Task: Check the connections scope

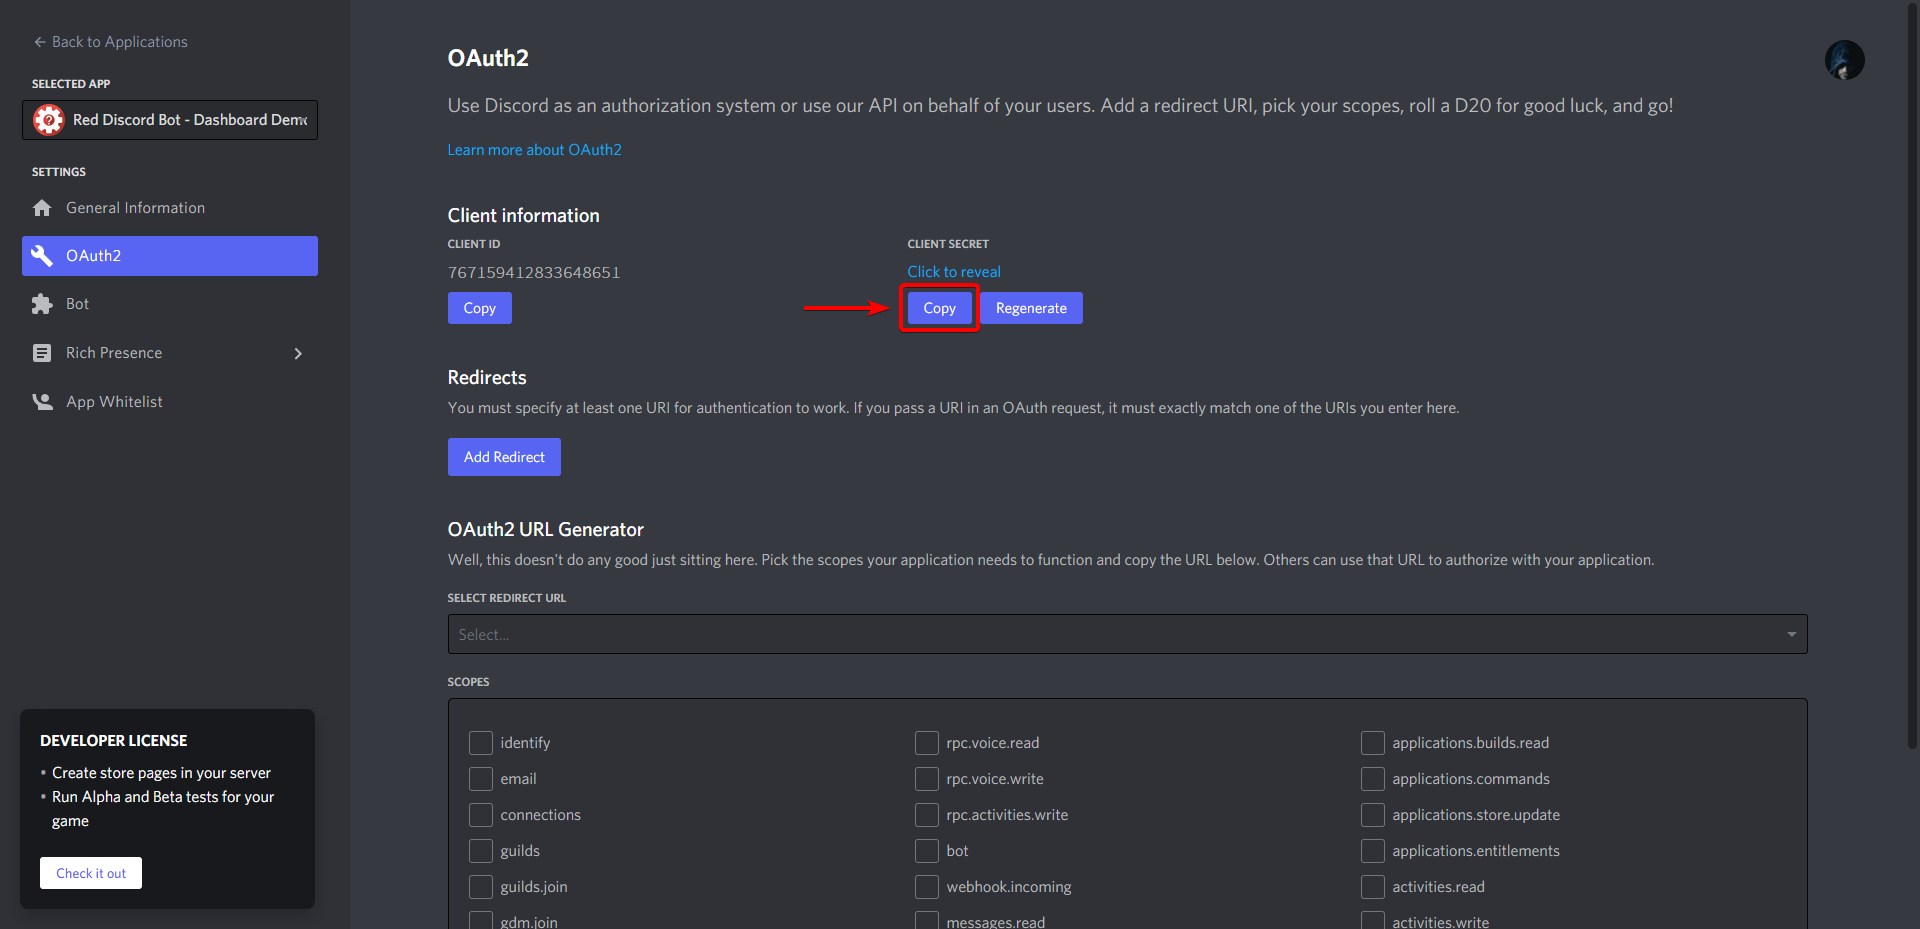Action: [x=481, y=815]
